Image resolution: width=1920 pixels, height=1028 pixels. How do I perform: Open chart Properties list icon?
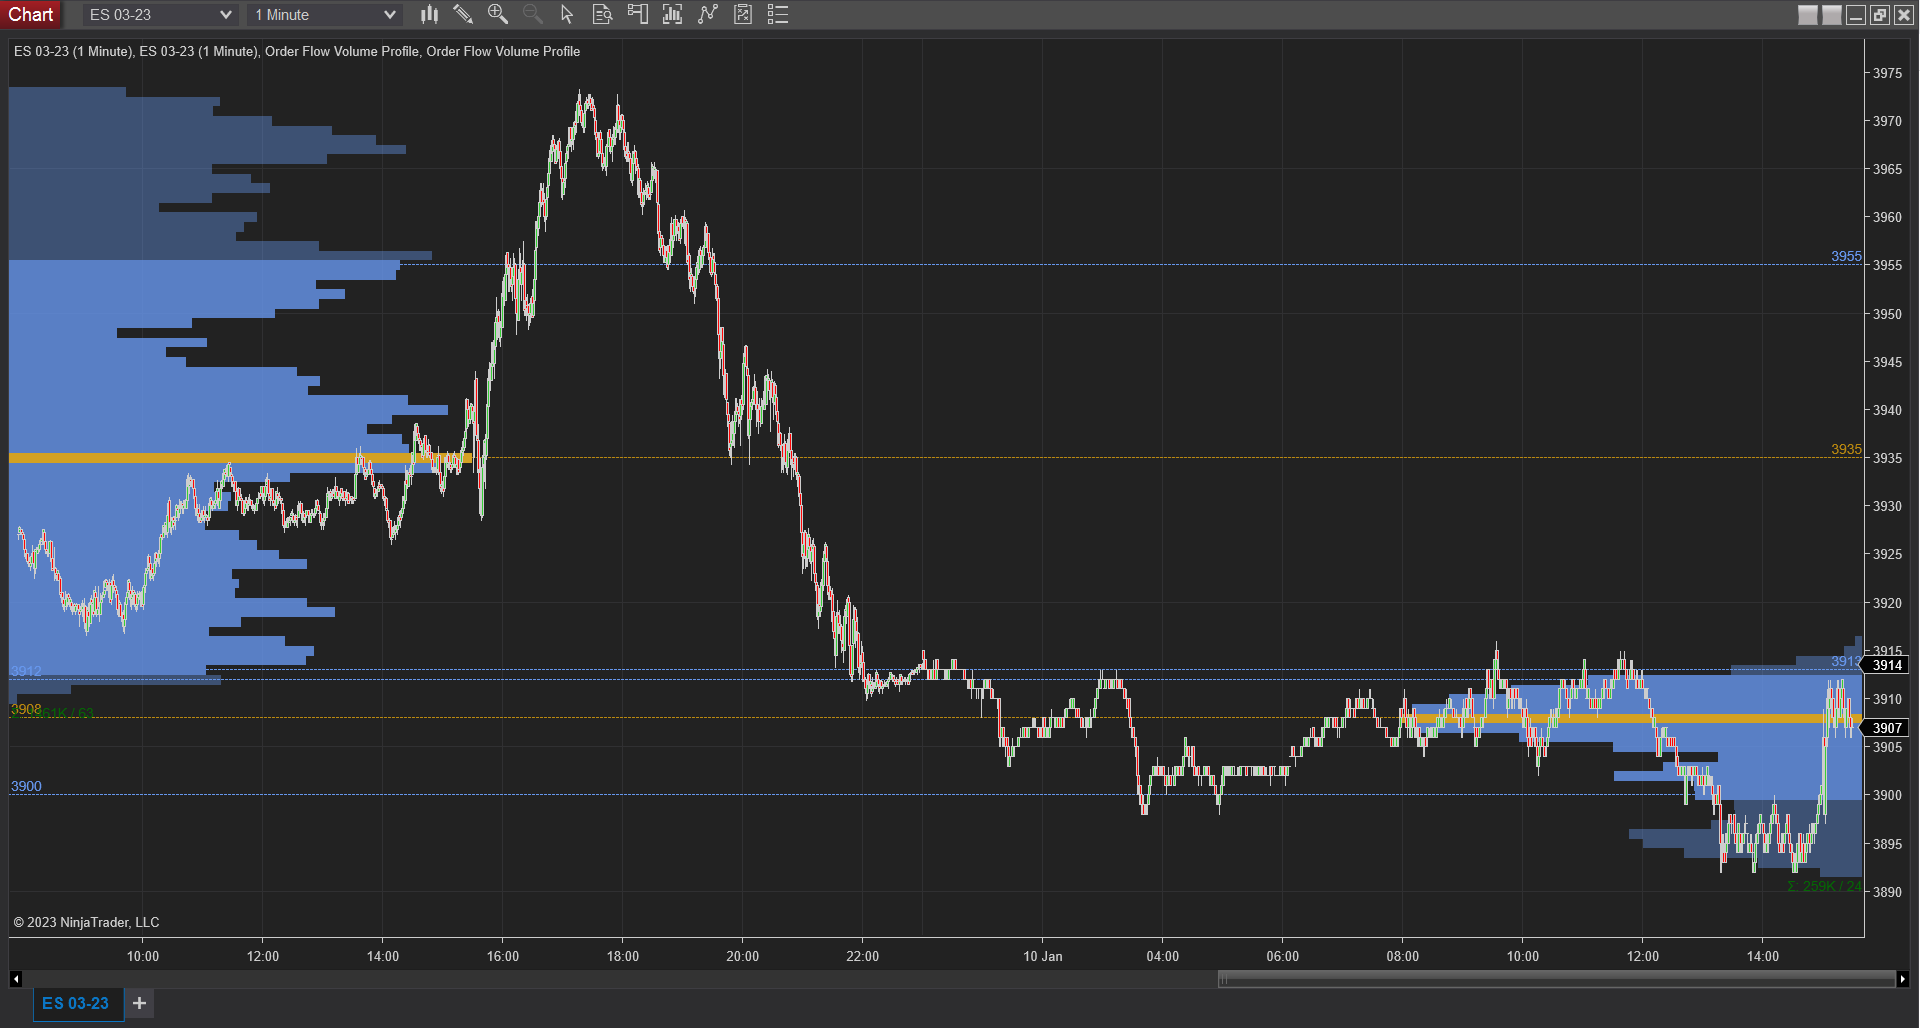coord(778,14)
